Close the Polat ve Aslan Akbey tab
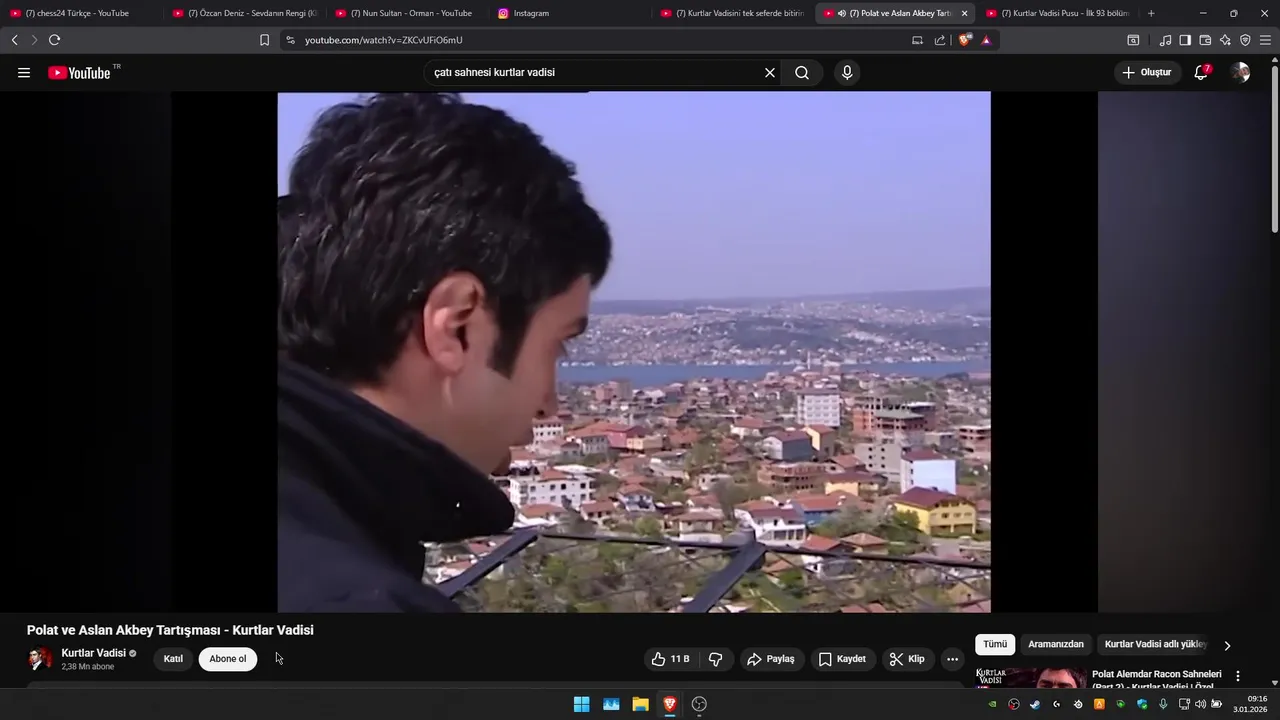Viewport: 1280px width, 720px height. coord(964,13)
